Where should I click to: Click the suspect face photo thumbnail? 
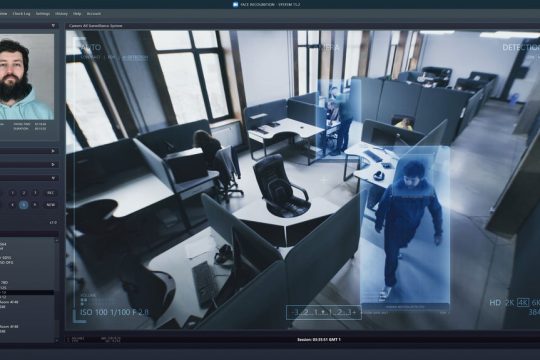[x=27, y=76]
